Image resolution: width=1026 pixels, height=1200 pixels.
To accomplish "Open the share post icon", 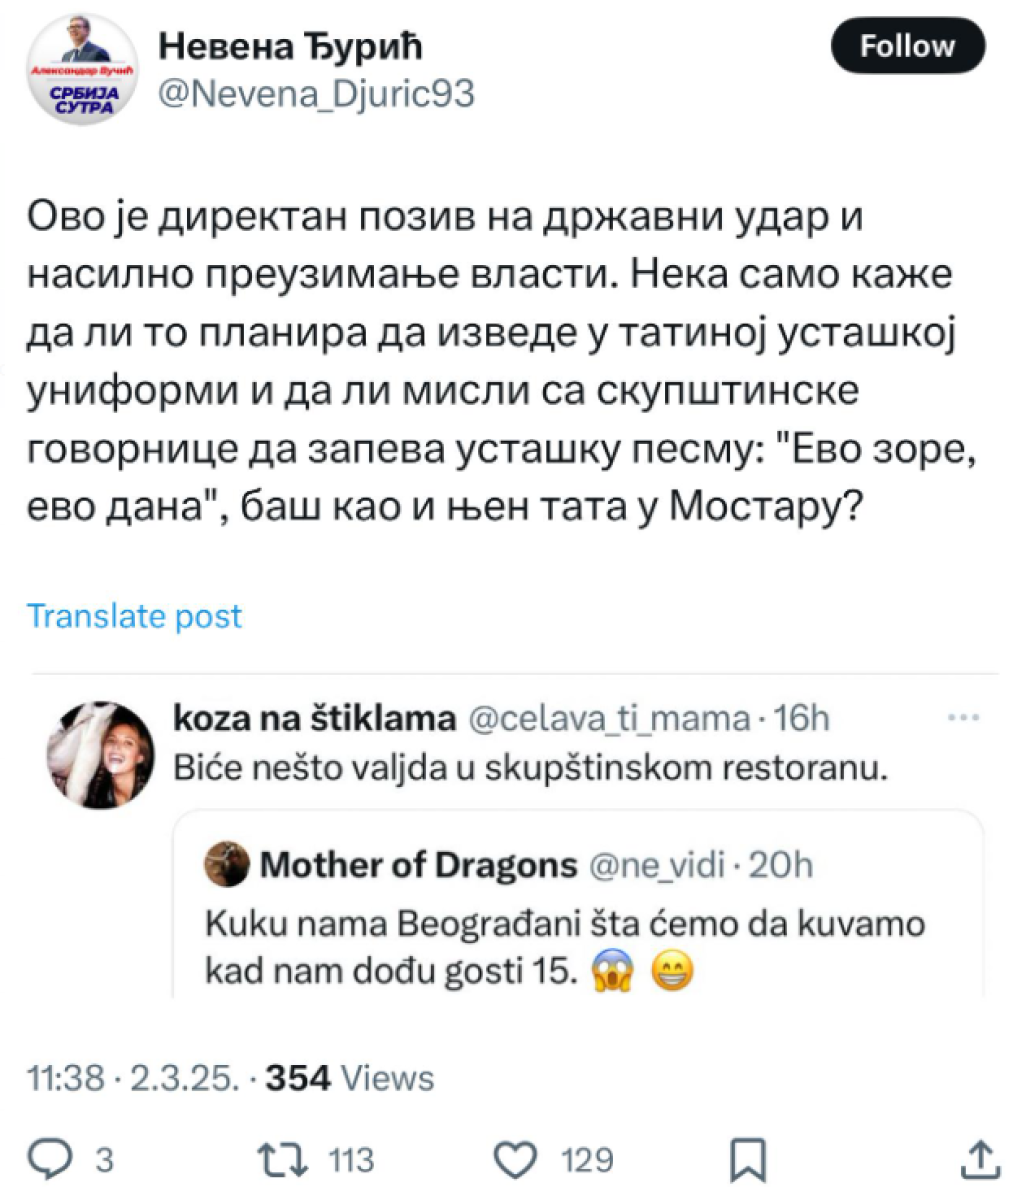I will 975,1159.
